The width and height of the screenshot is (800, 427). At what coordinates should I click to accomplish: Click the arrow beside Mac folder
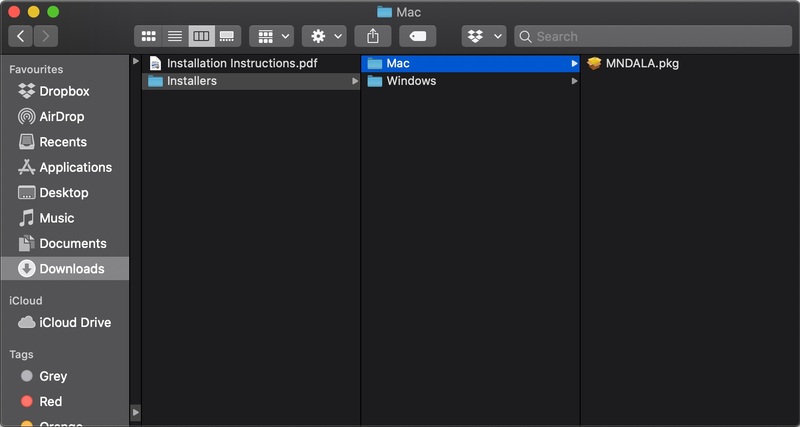click(574, 64)
